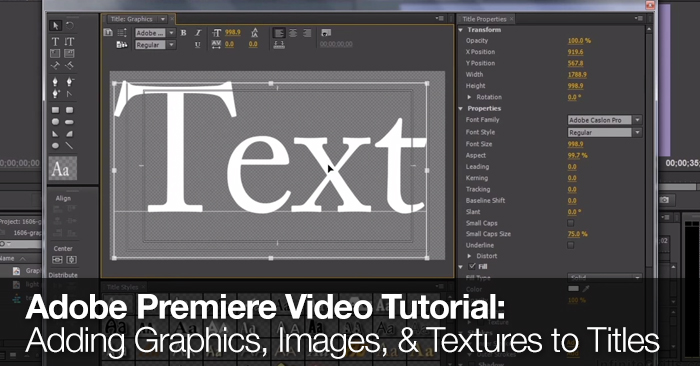Select the Pen tool

(x=55, y=82)
